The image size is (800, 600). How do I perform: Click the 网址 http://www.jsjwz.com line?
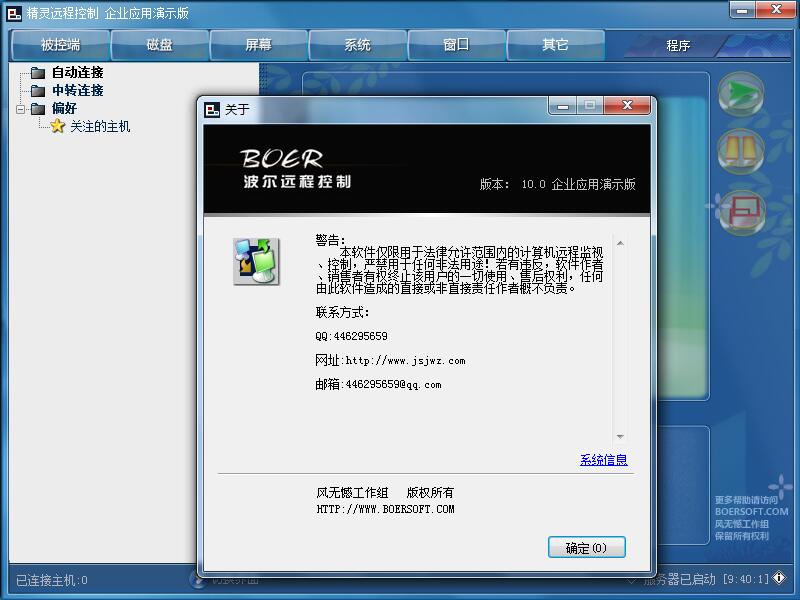pyautogui.click(x=390, y=360)
